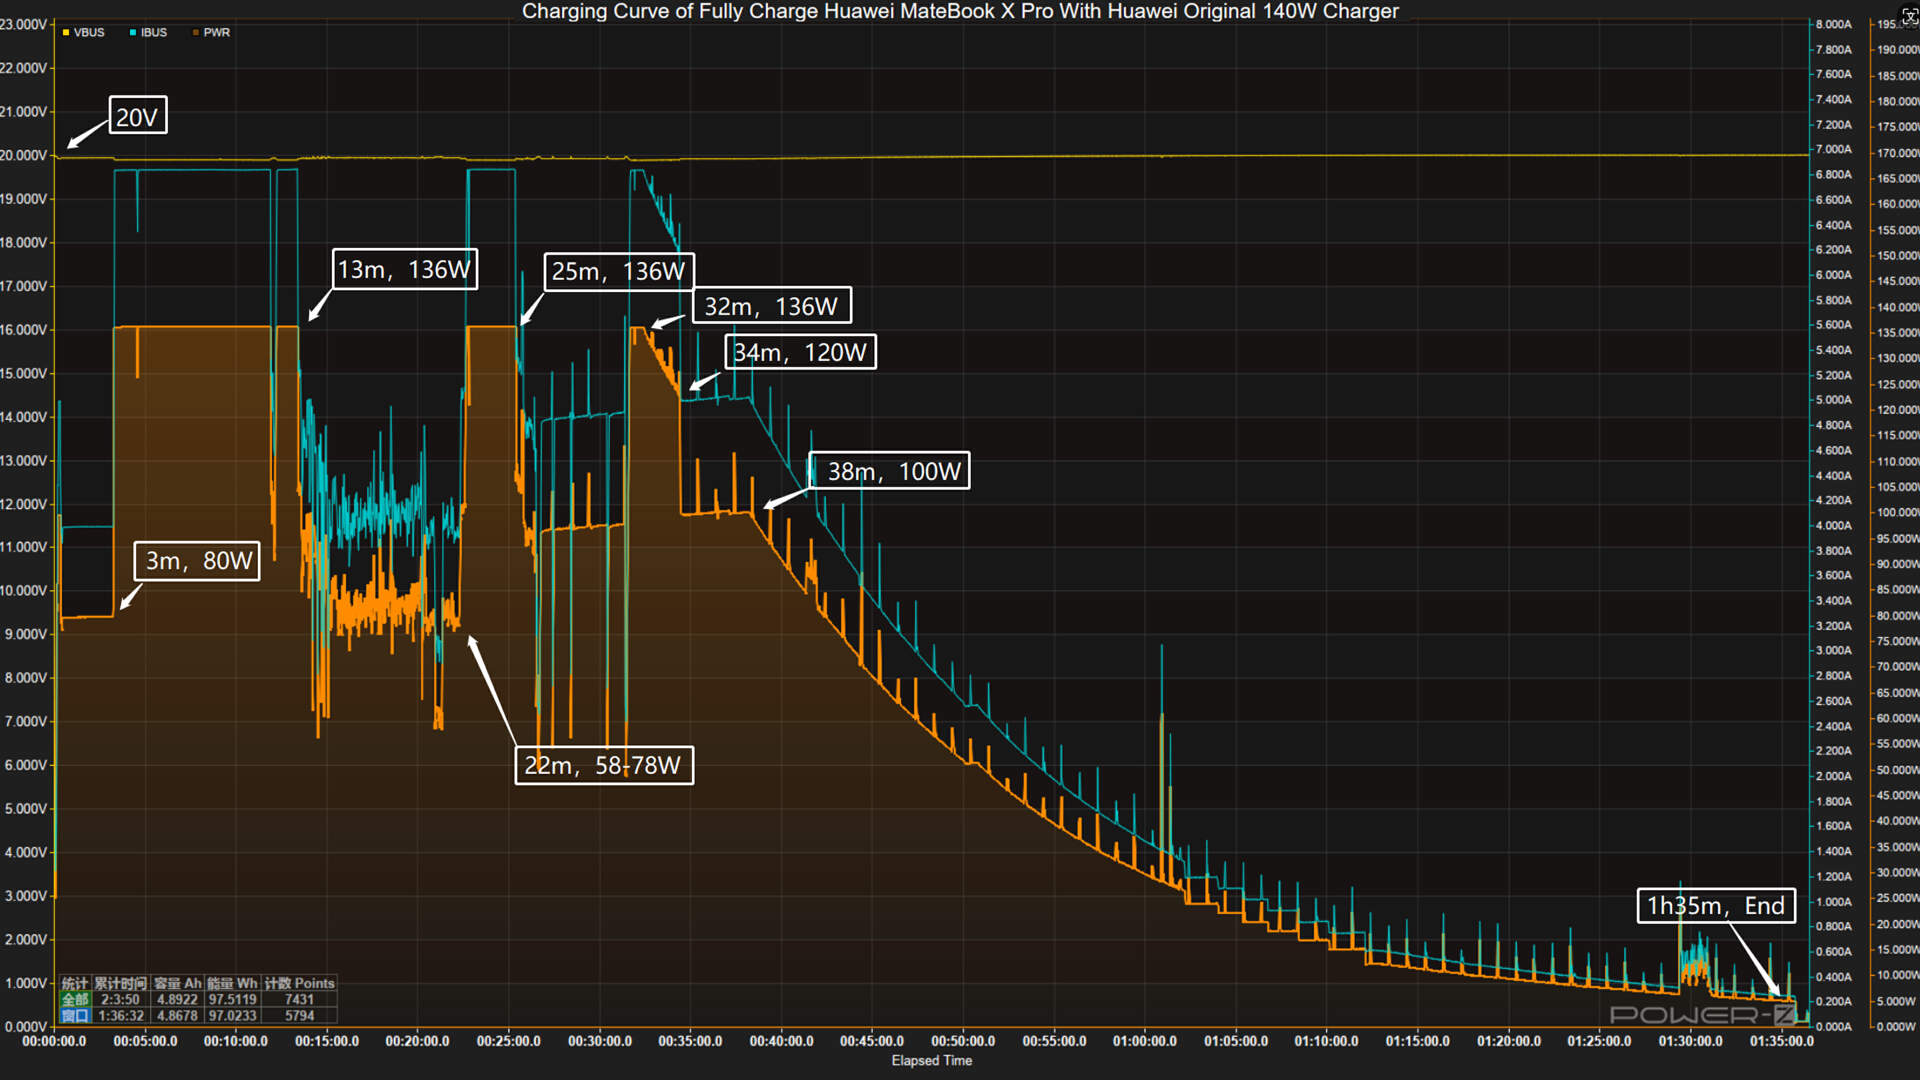Click the yellow VBUS legend color marker

coord(66,33)
